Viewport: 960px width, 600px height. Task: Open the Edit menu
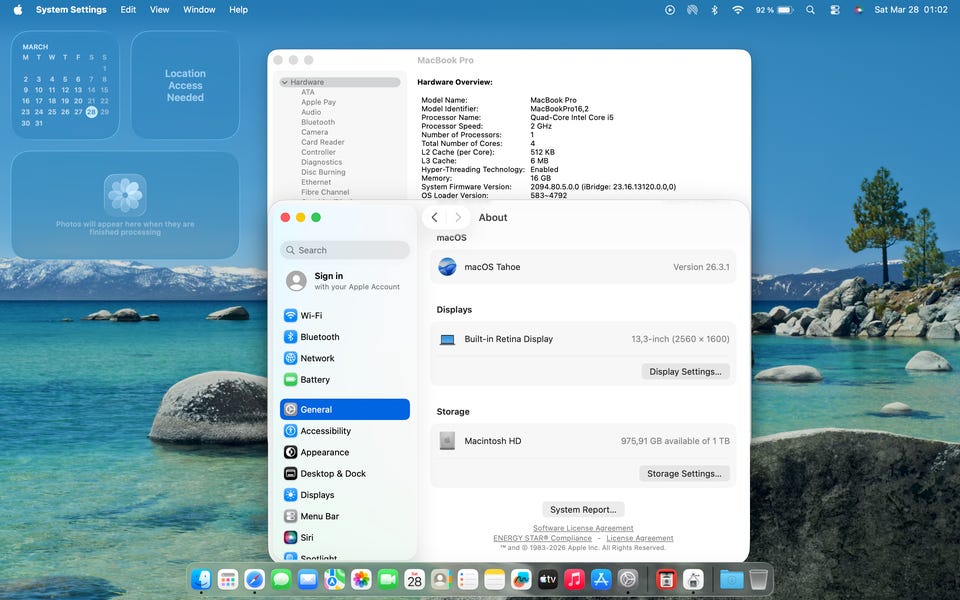pos(128,10)
